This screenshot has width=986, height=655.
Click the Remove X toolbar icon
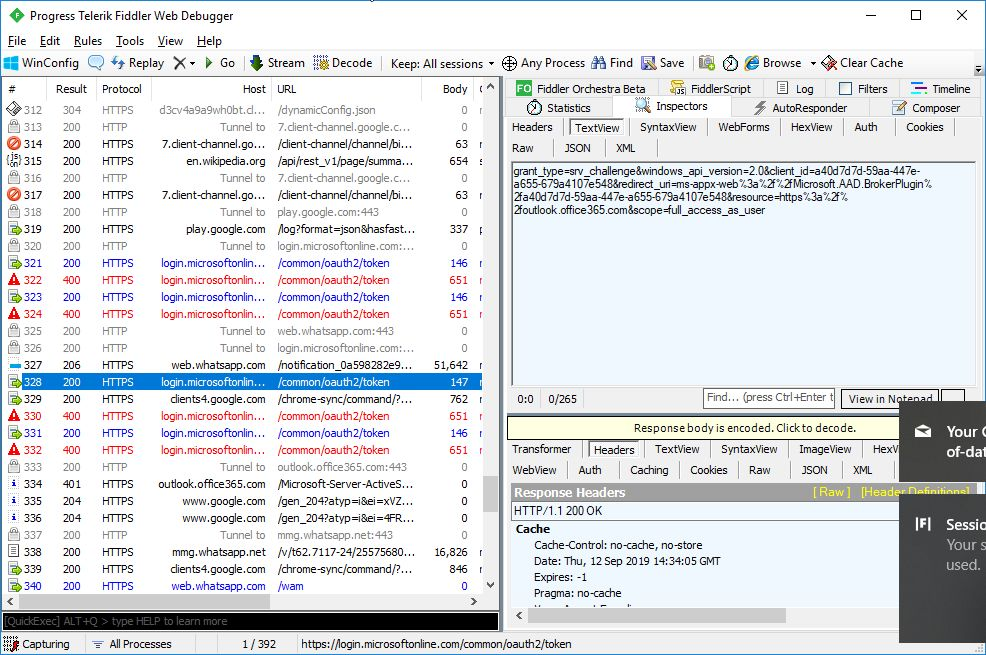pos(180,63)
